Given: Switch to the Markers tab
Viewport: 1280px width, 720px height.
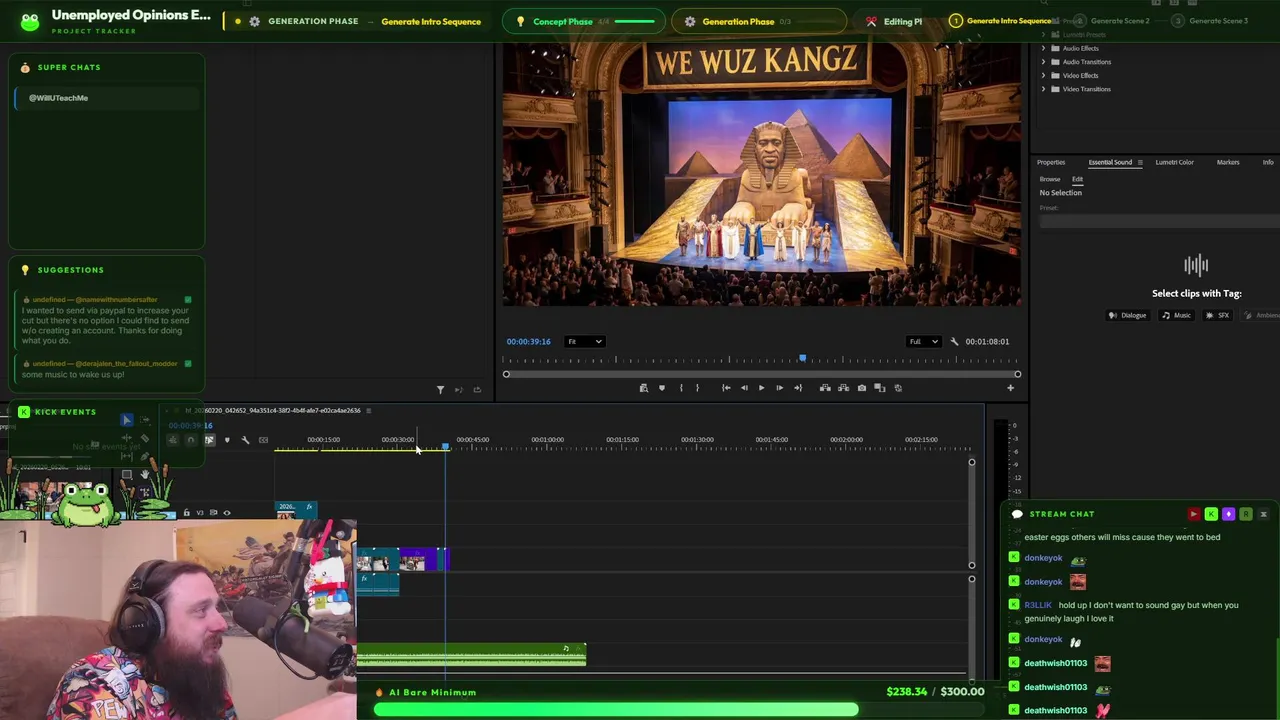Looking at the screenshot, I should 1227,162.
